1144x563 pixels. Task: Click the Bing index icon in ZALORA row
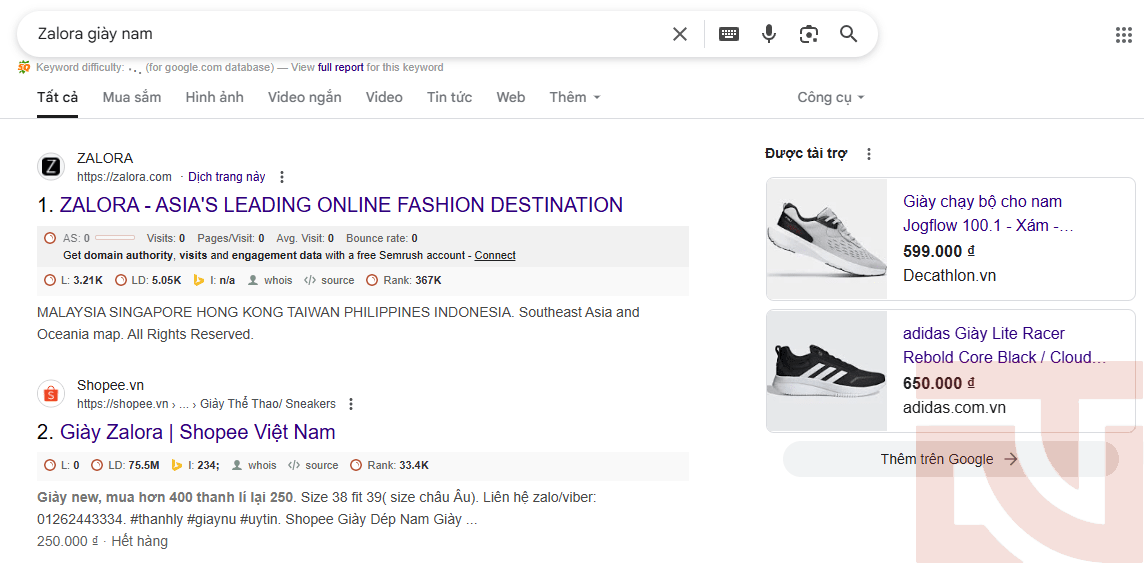(x=198, y=280)
